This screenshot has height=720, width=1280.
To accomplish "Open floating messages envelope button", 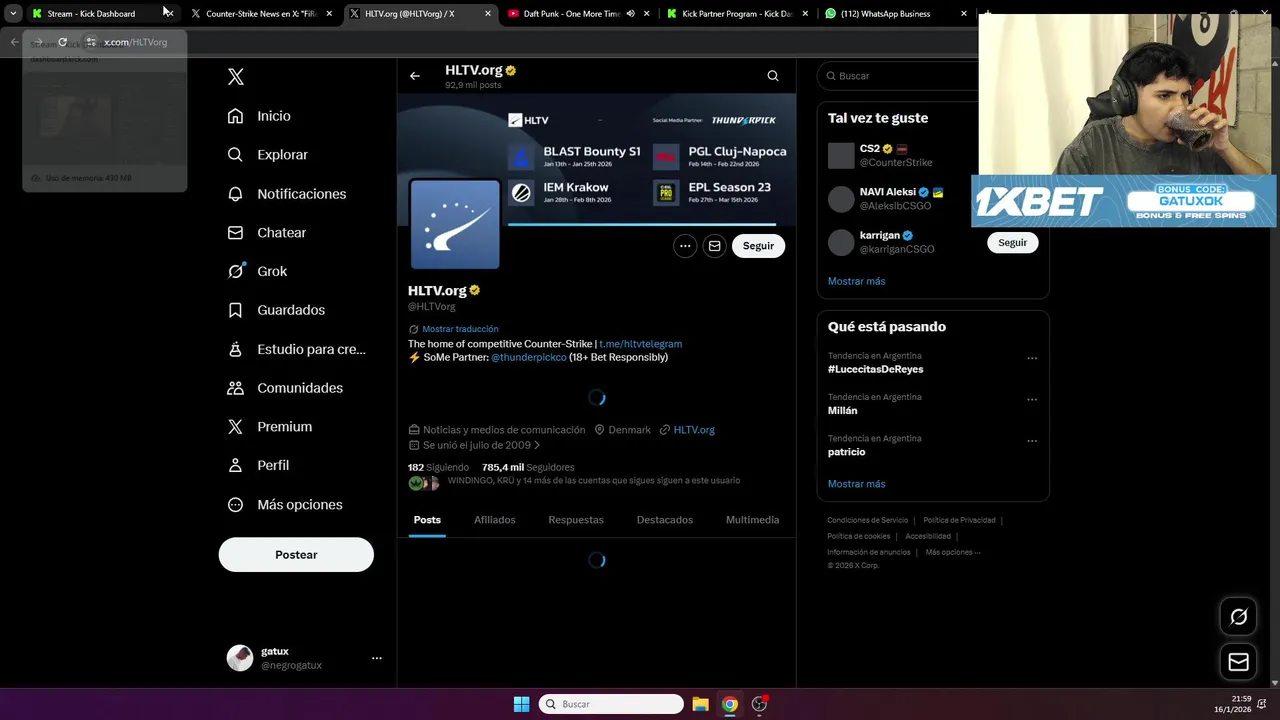I will [x=1239, y=662].
